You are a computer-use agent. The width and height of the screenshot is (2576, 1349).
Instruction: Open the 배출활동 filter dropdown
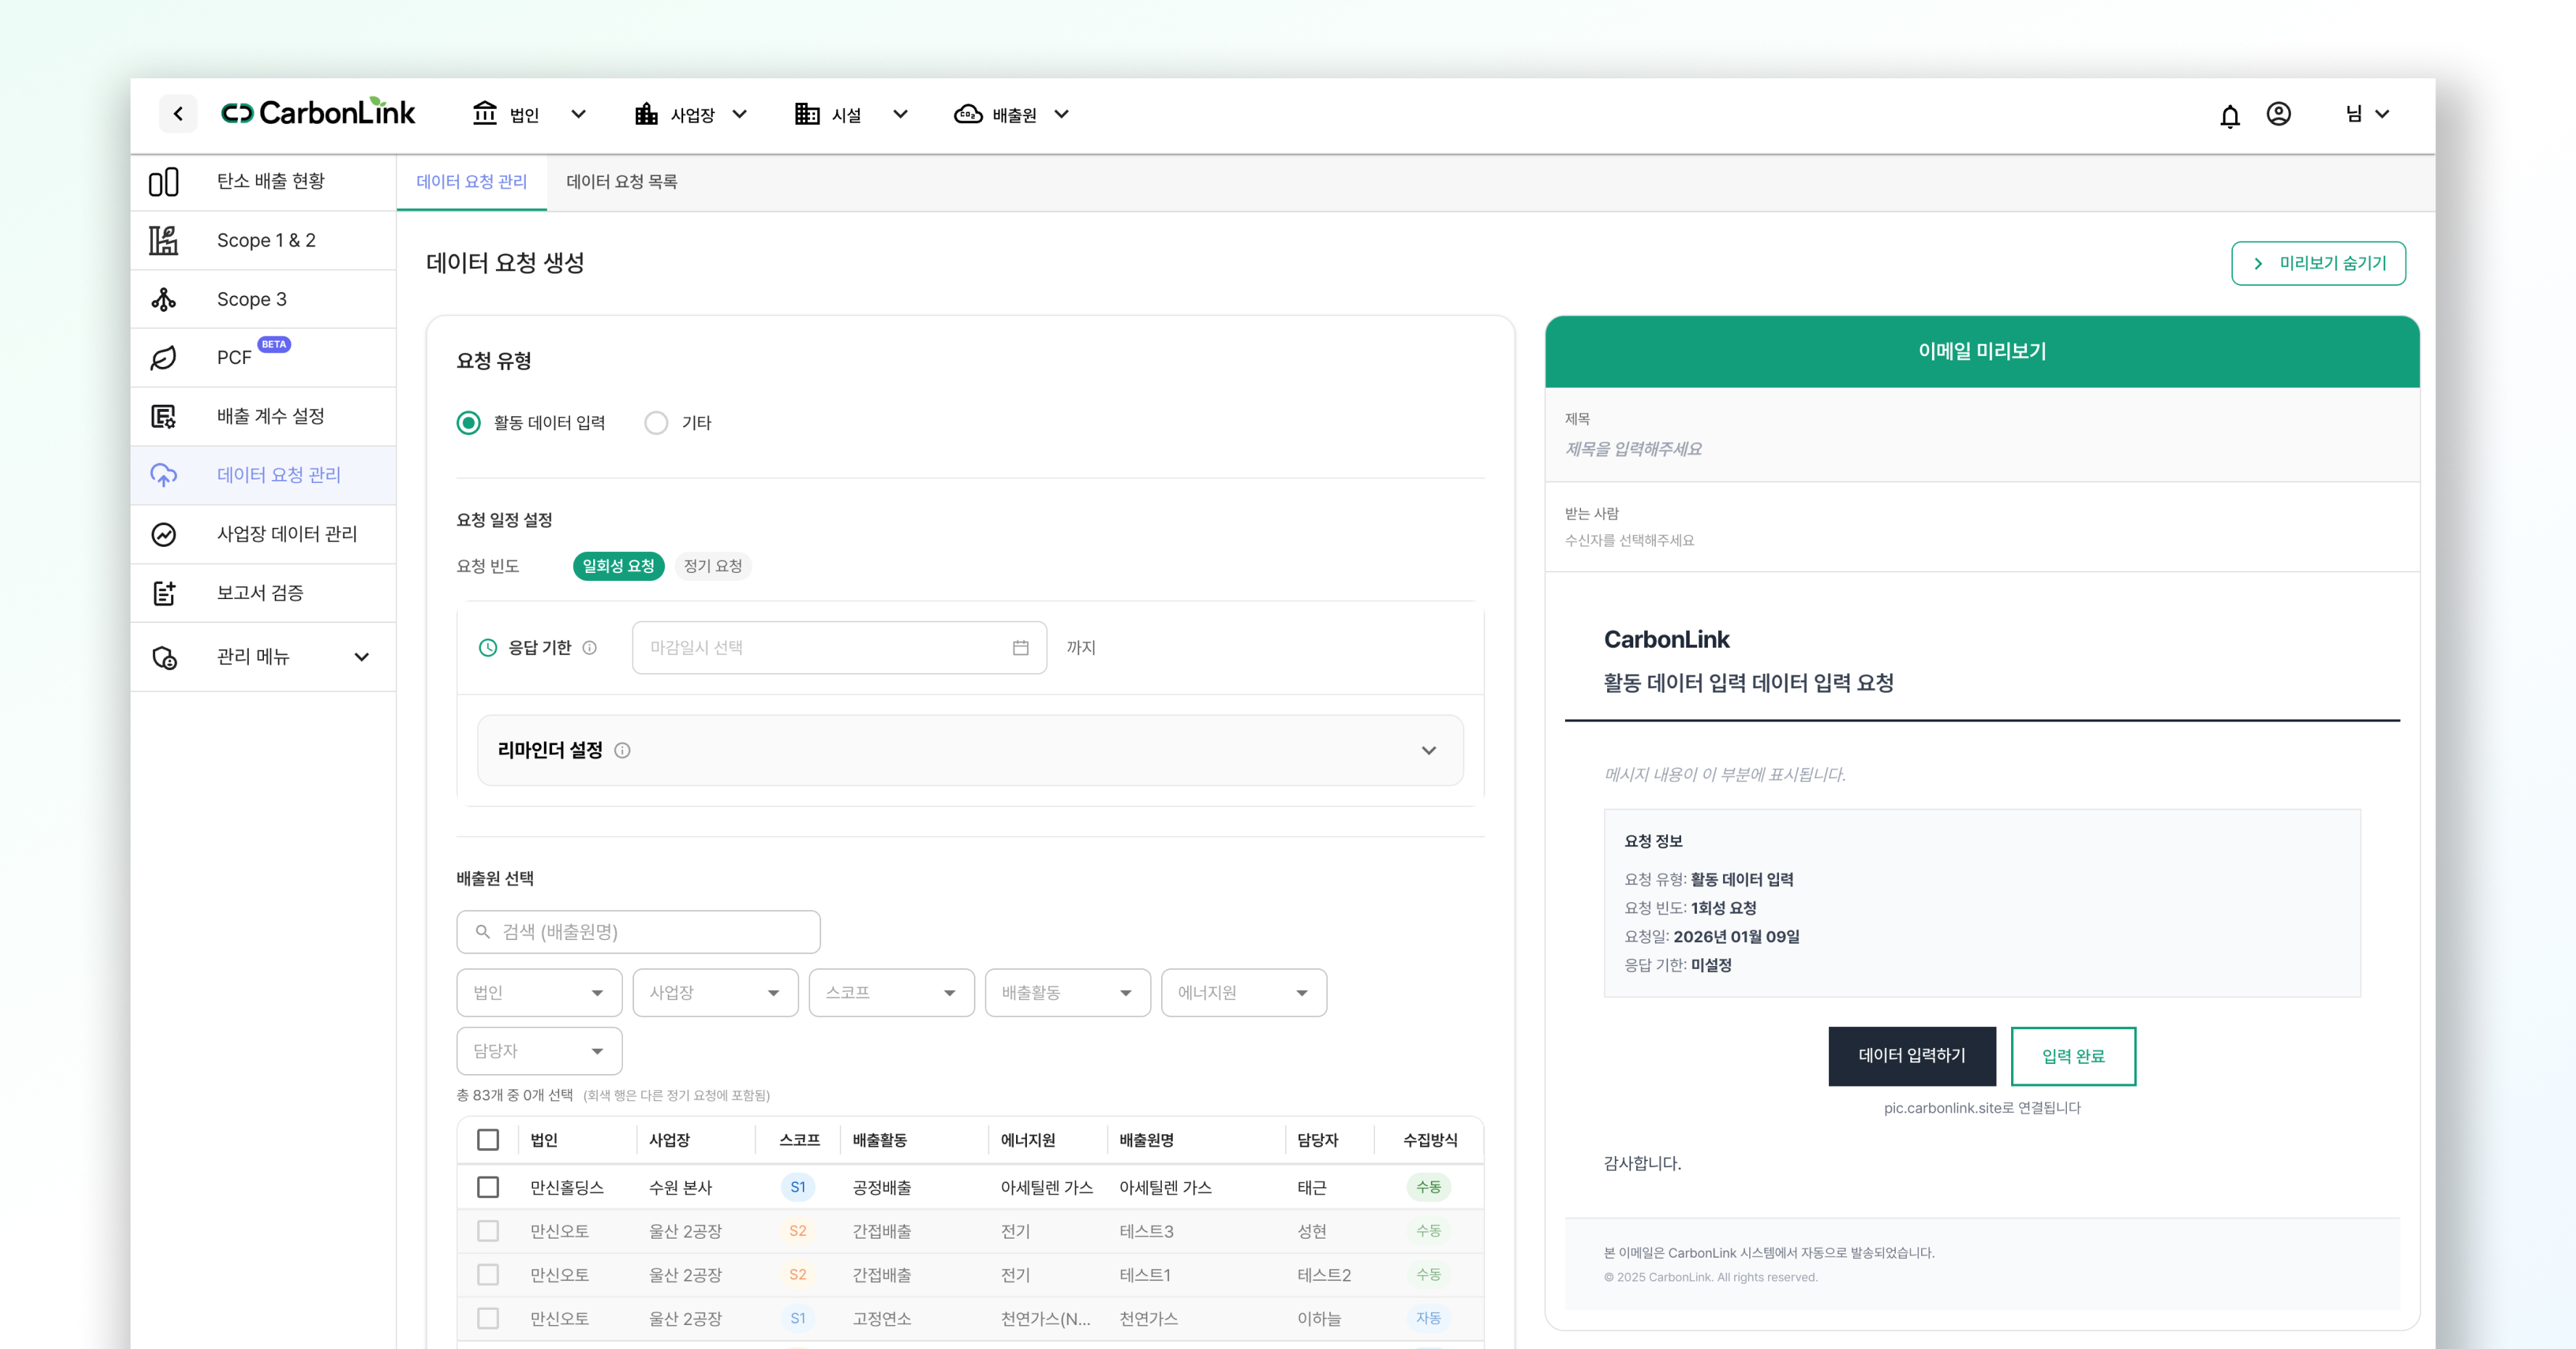coord(1067,993)
